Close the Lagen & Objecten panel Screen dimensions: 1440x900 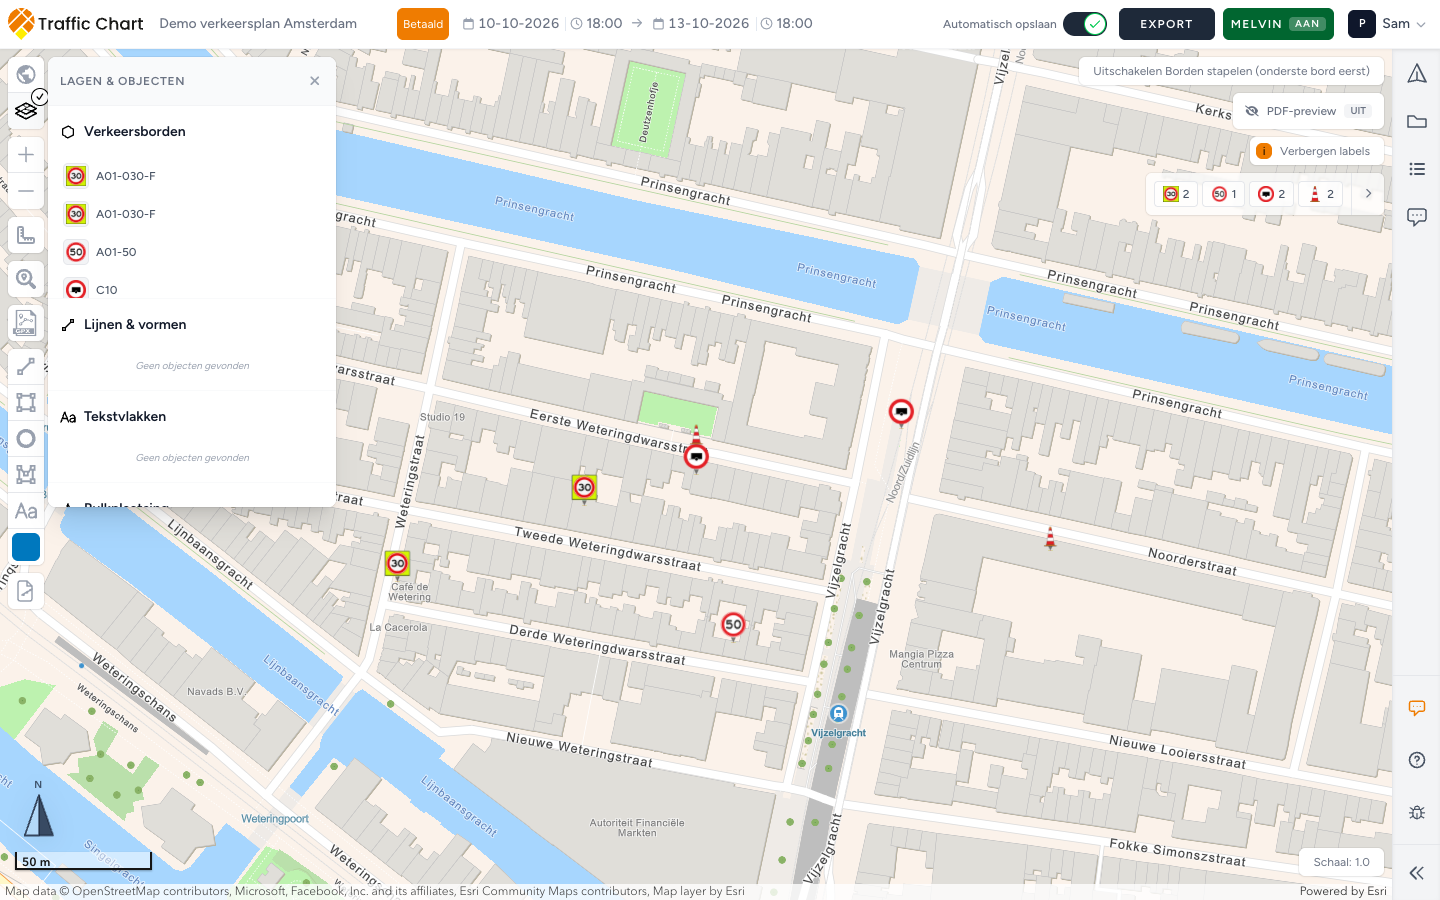[315, 81]
